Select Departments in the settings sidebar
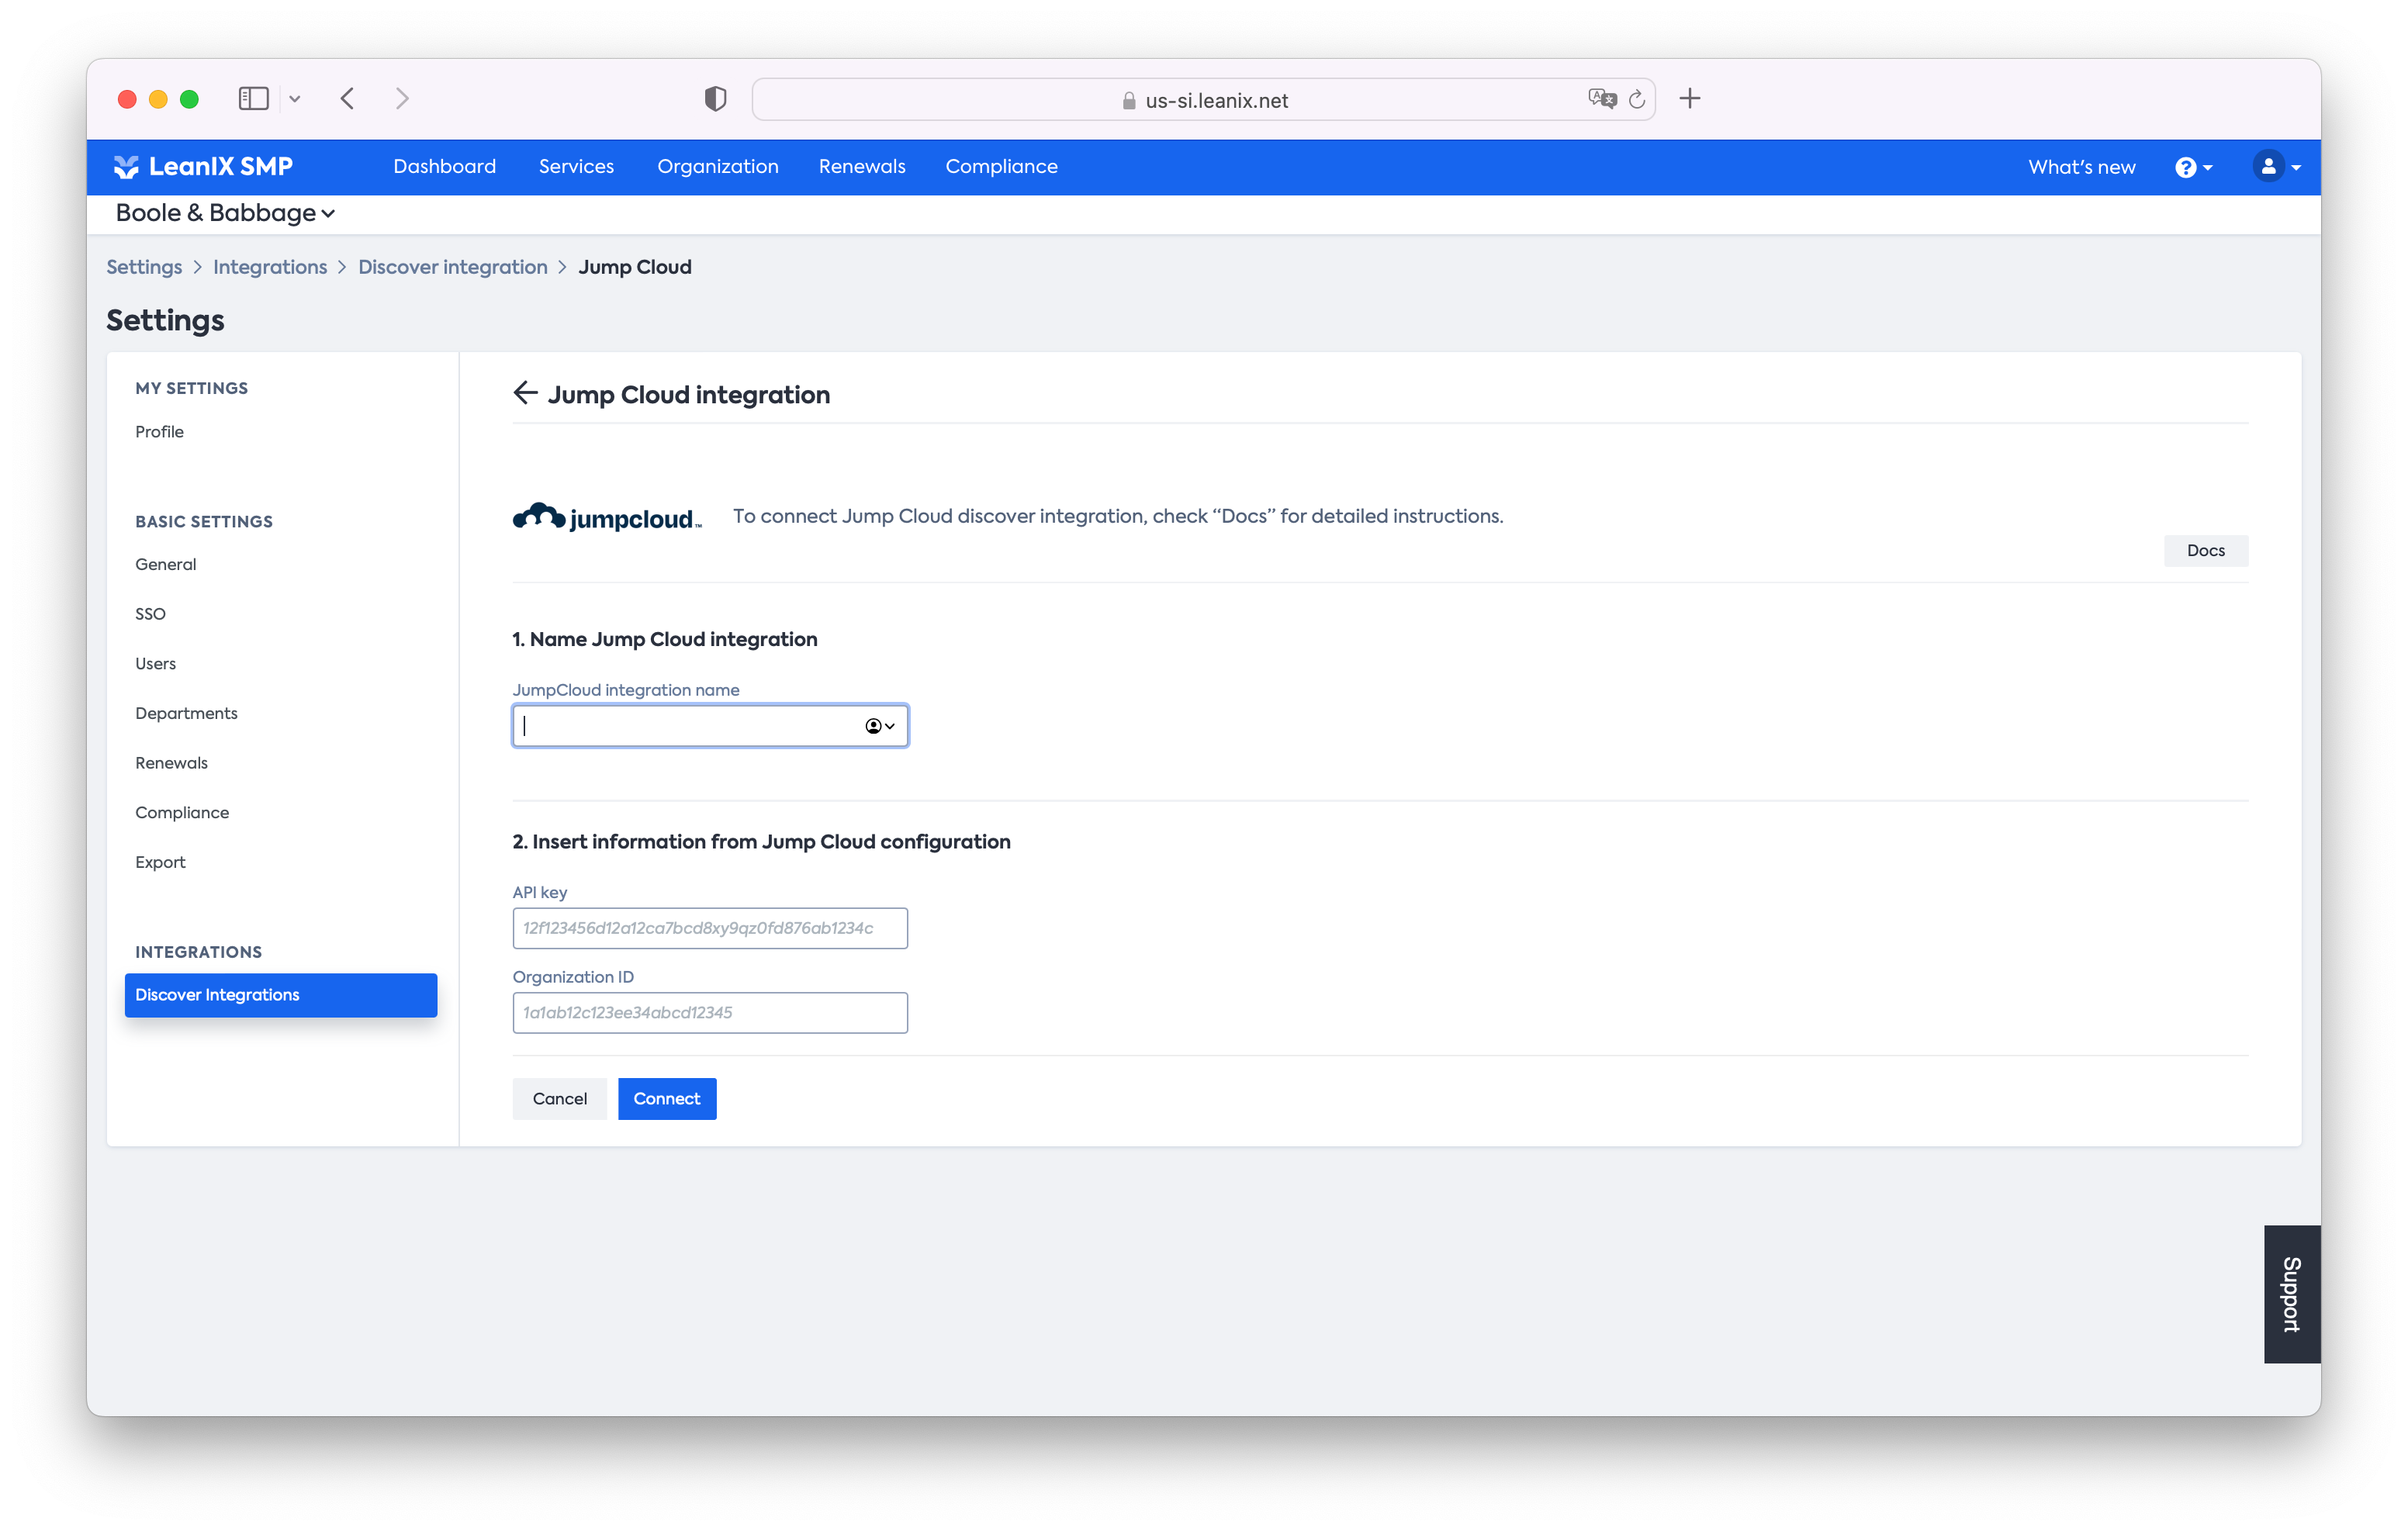The height and width of the screenshot is (1531, 2408). (186, 713)
